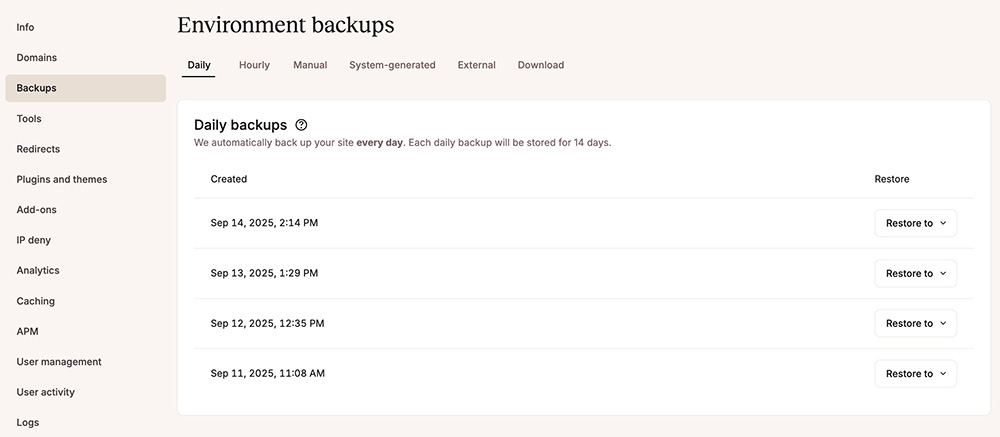Switch to the Manual tab
This screenshot has width=1000, height=437.
[310, 65]
